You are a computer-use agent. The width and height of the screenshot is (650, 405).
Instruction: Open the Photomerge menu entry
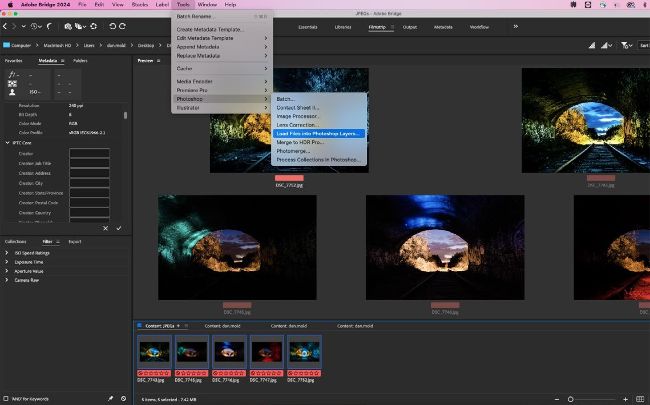point(293,151)
